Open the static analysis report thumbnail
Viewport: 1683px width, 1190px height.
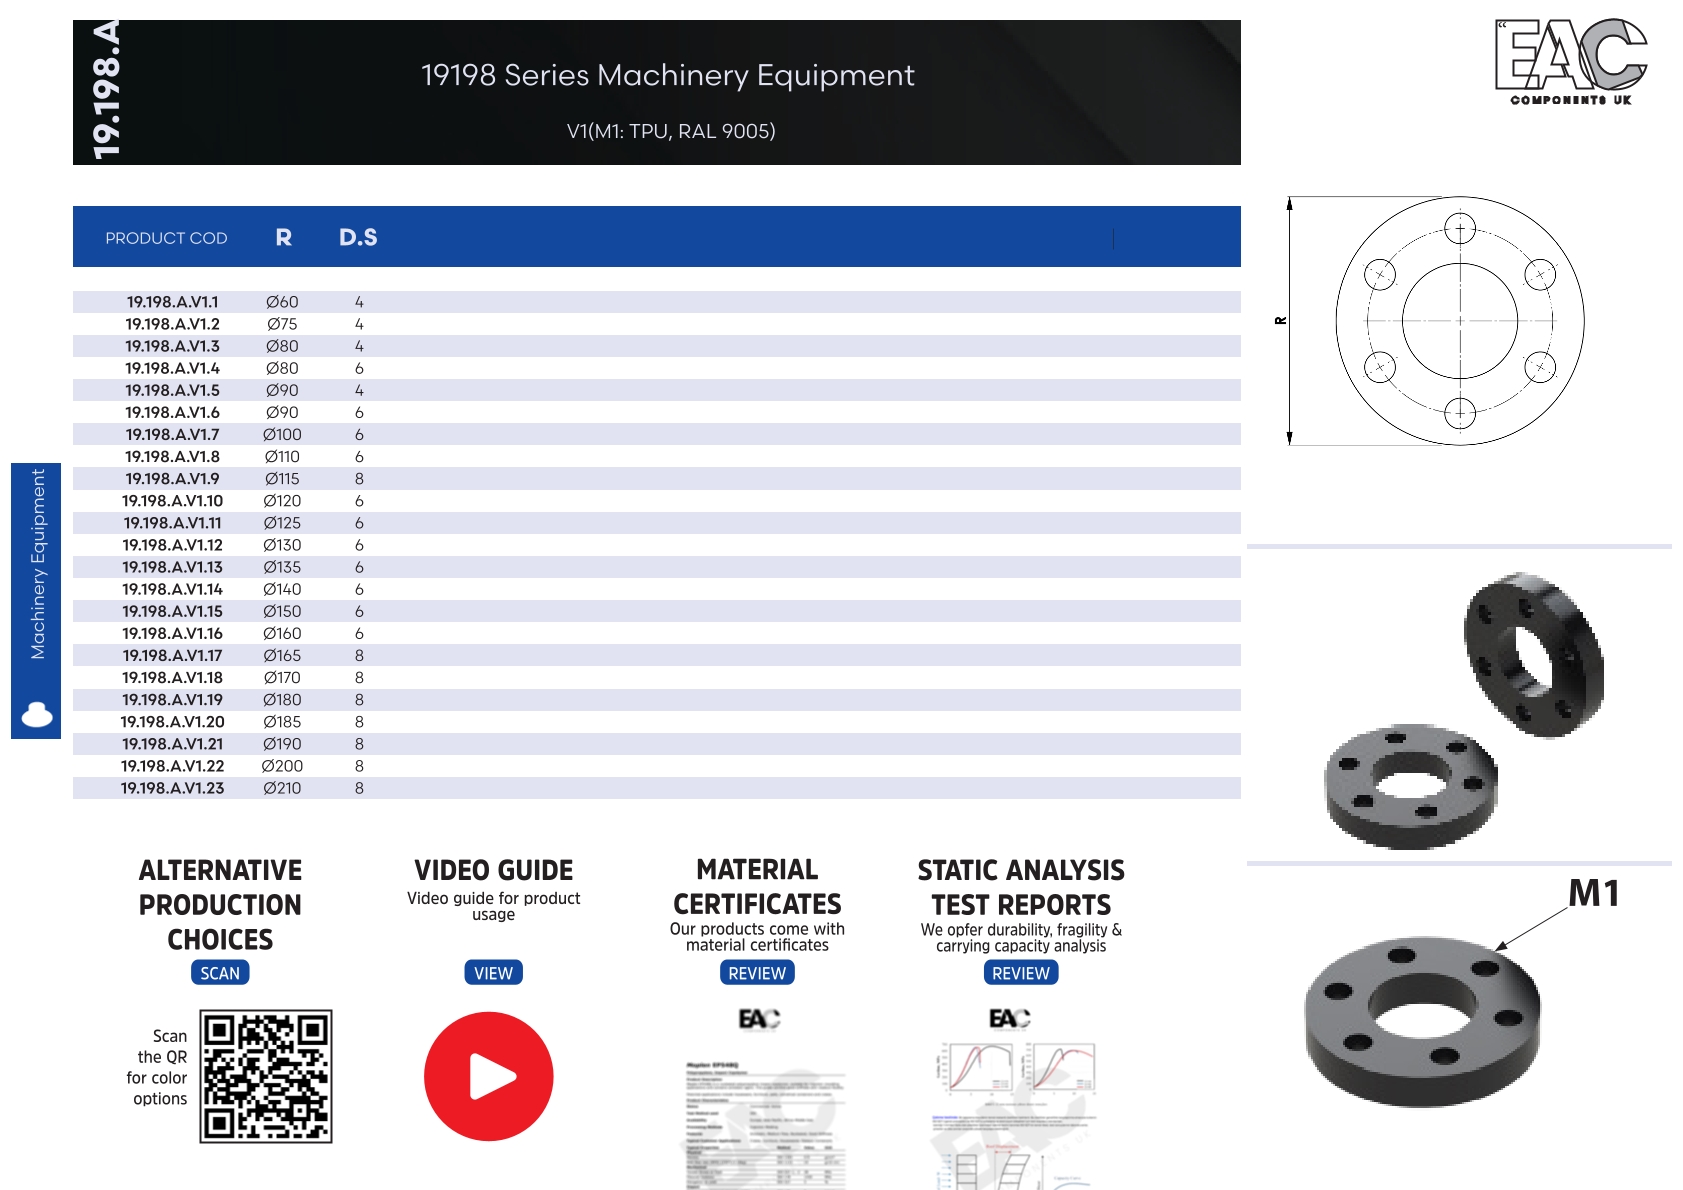coord(1015,1114)
